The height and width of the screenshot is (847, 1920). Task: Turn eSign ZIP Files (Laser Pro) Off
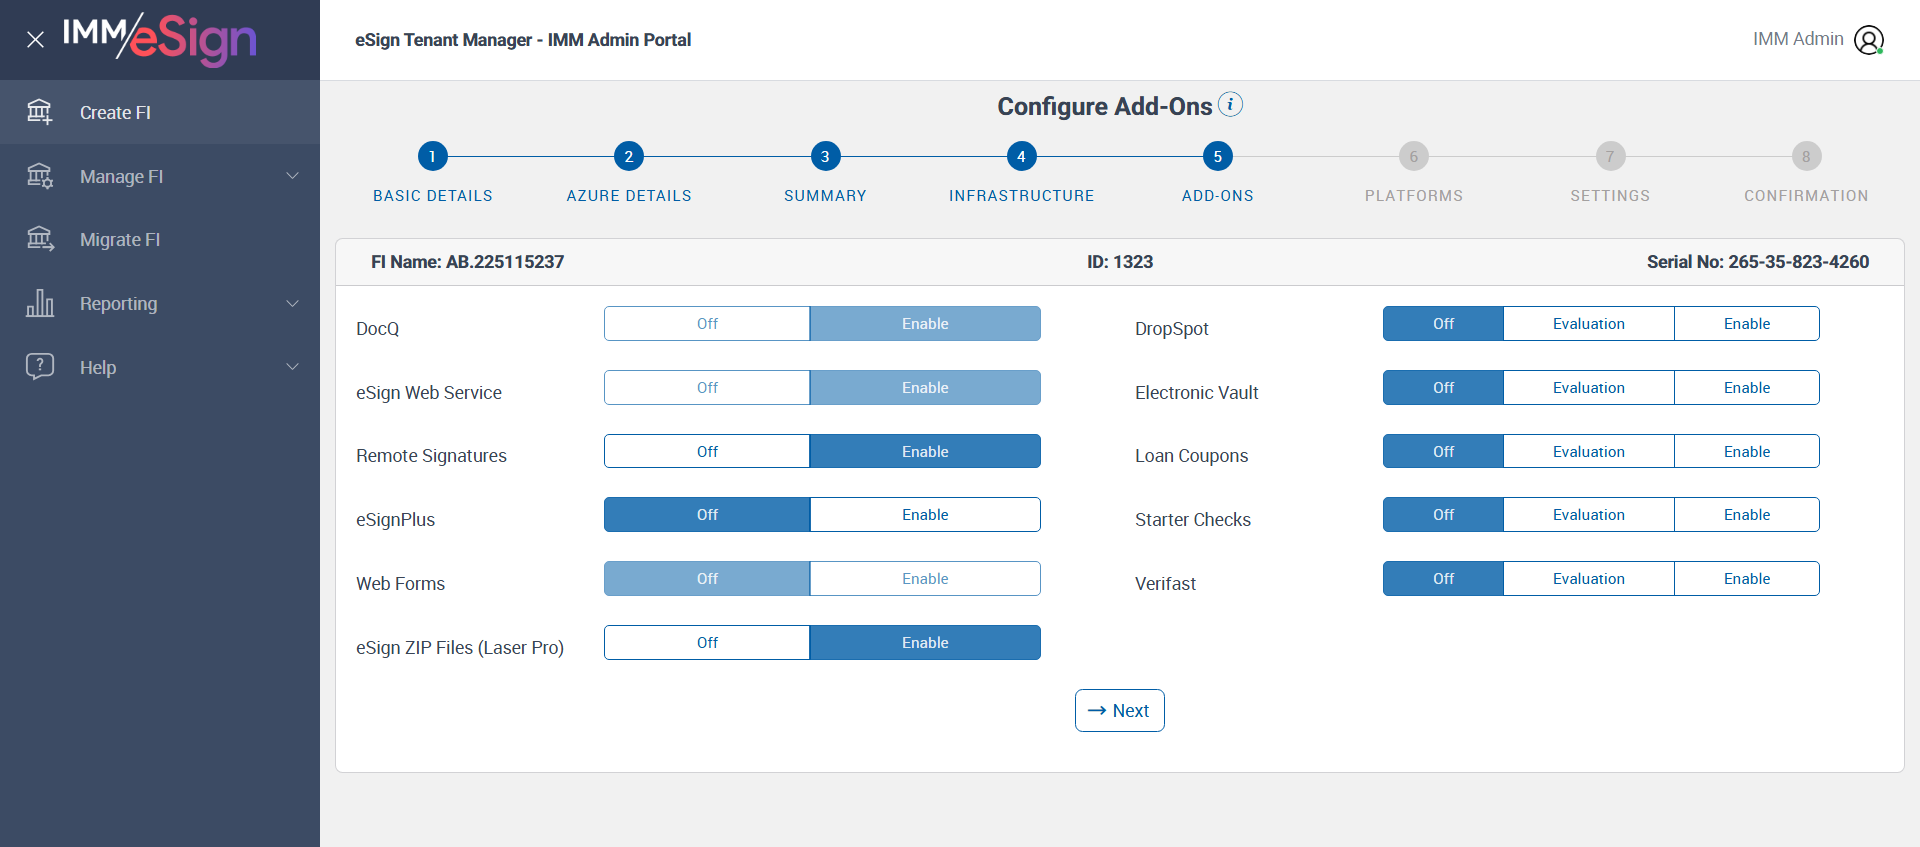(707, 643)
